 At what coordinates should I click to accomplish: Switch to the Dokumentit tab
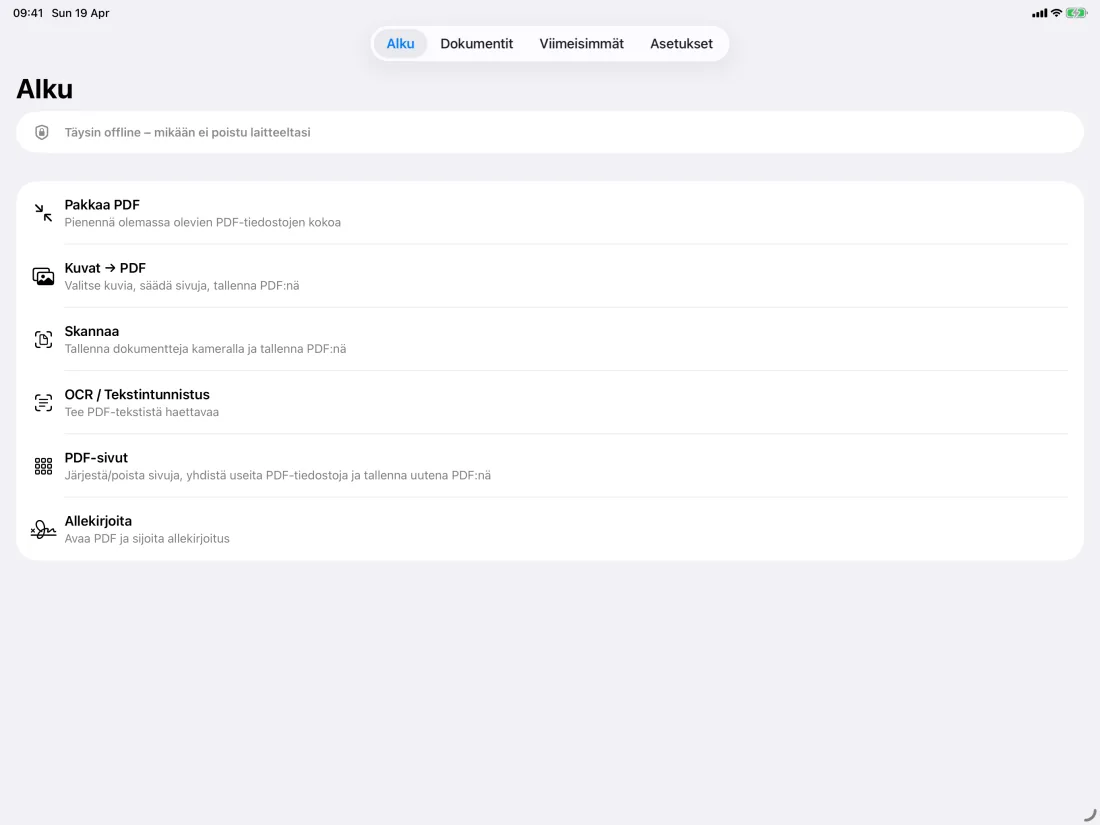(x=476, y=43)
